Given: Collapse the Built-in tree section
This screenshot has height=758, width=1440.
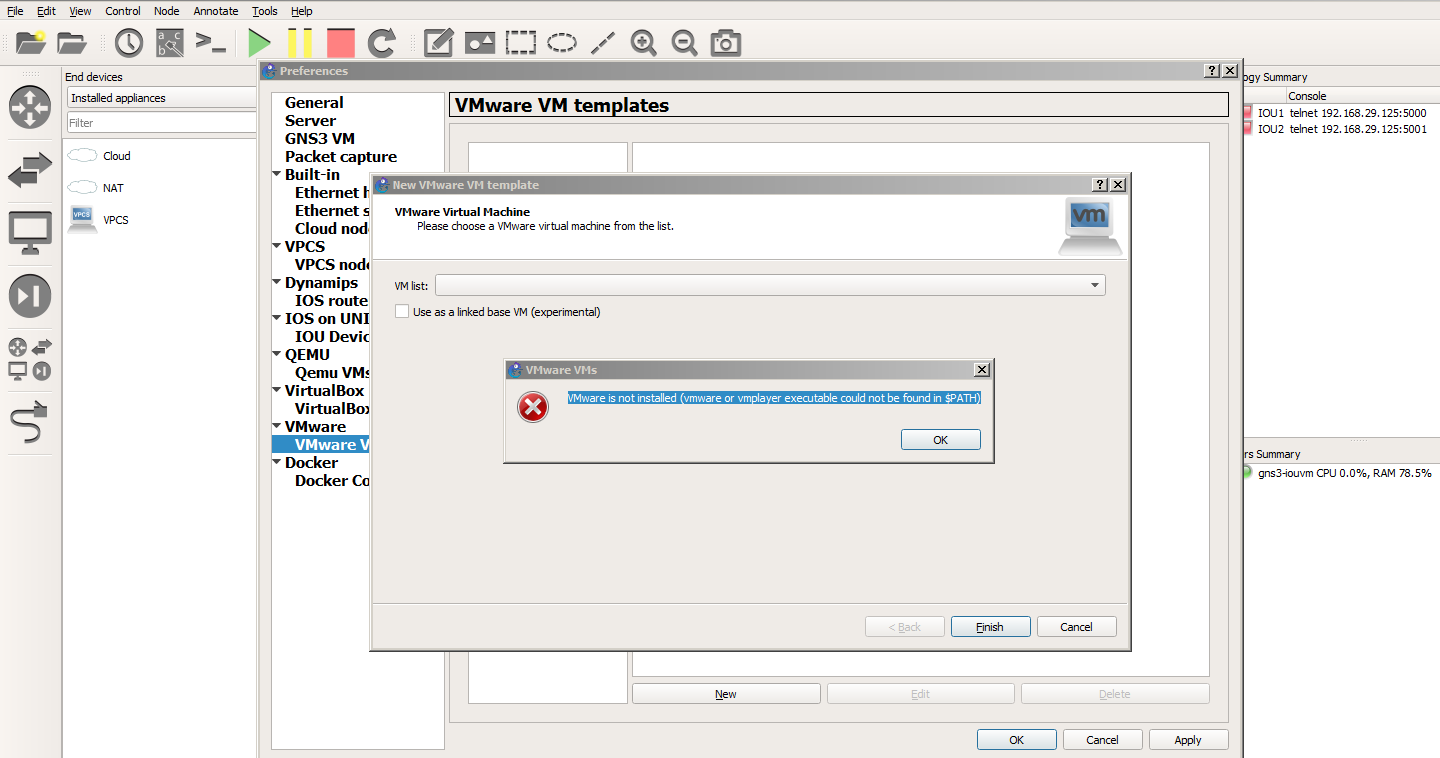Looking at the screenshot, I should click(x=277, y=175).
